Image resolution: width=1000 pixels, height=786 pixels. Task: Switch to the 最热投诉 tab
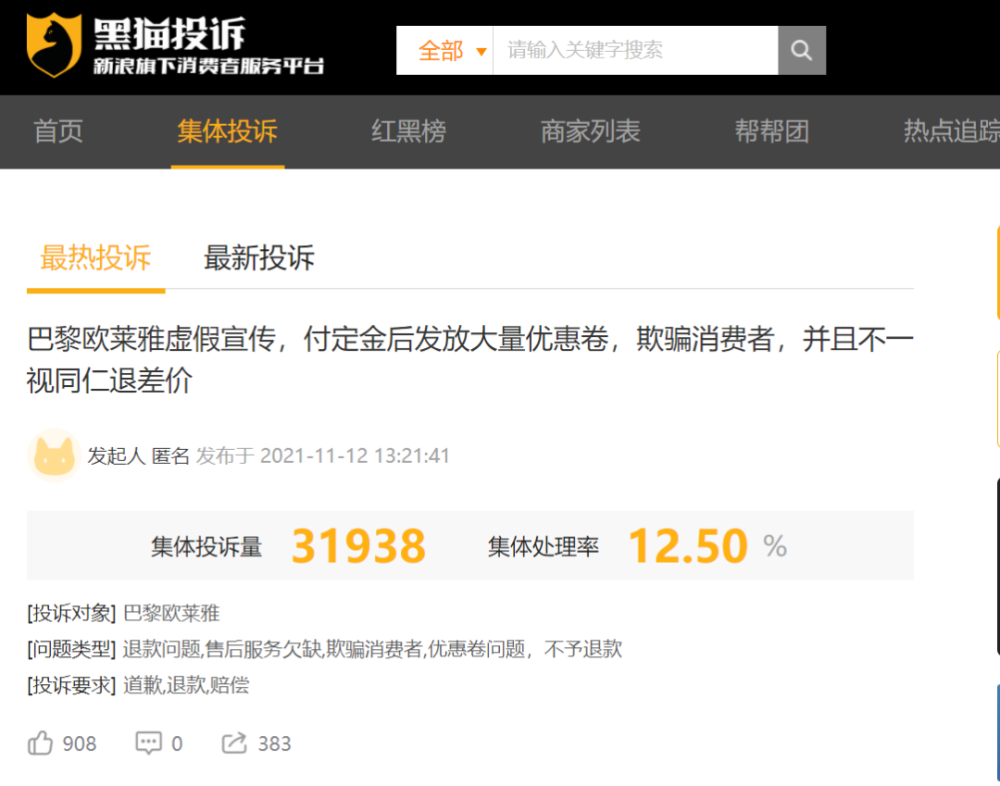[96, 258]
